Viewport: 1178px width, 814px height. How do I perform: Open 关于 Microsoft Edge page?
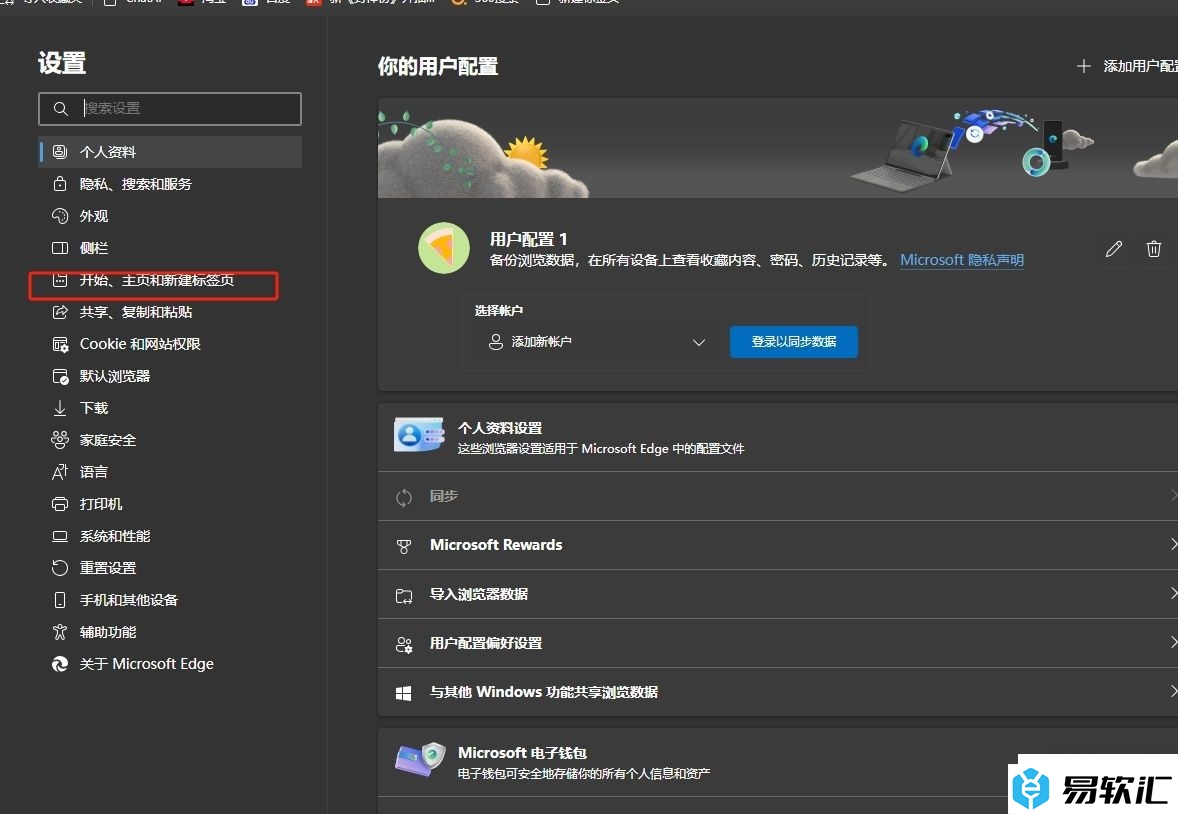click(x=171, y=664)
